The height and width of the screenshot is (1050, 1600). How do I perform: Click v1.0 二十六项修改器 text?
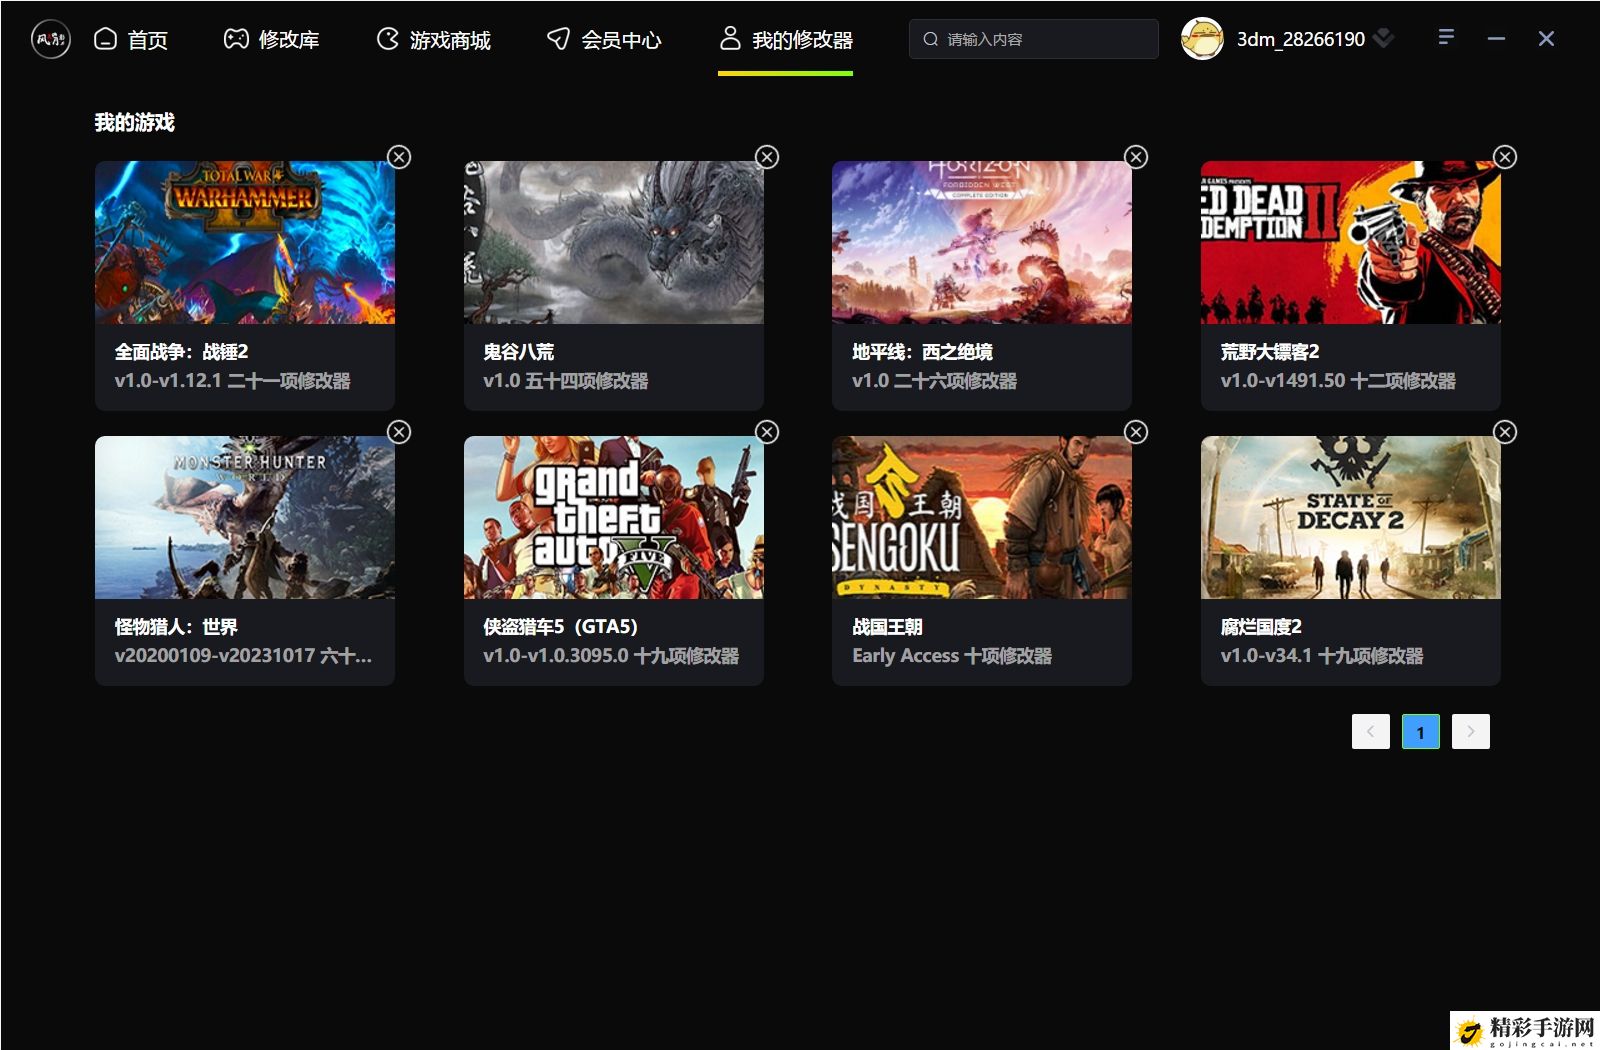[x=934, y=381]
